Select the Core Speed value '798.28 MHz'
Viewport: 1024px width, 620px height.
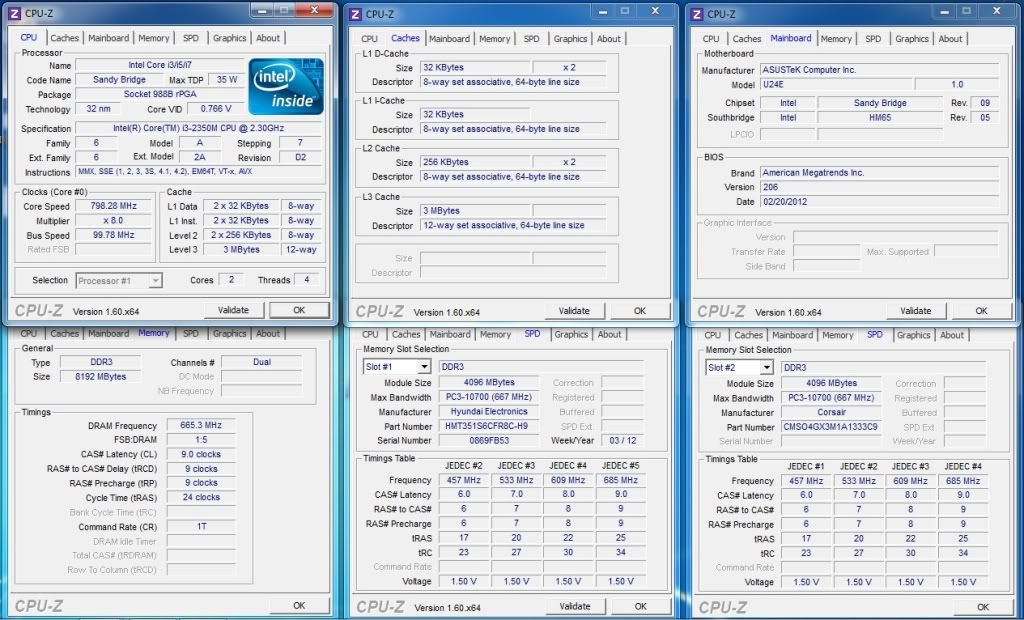pyautogui.click(x=114, y=206)
